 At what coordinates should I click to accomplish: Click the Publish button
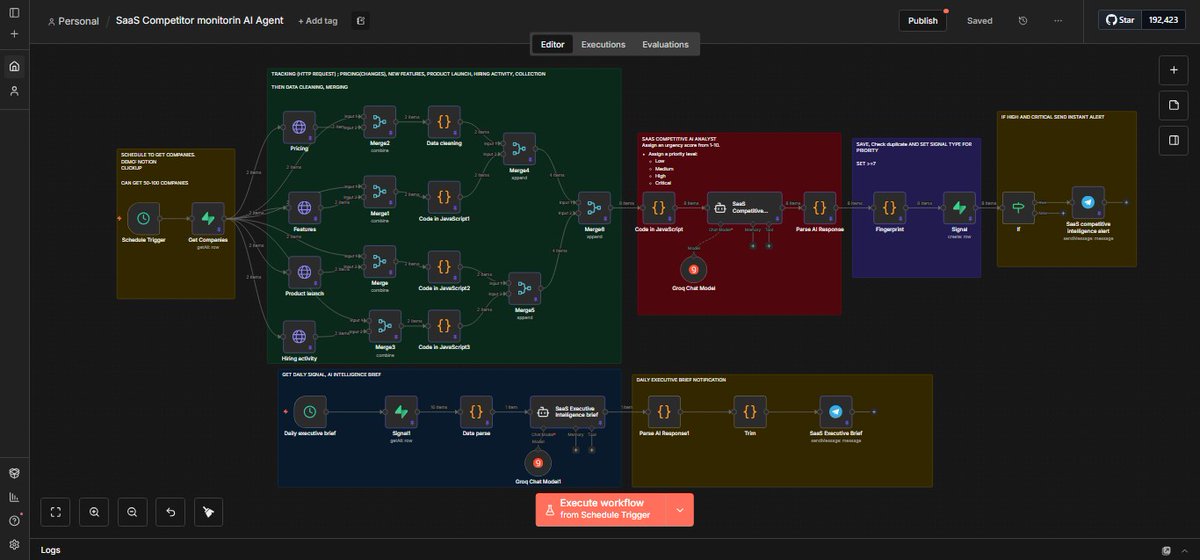[x=923, y=20]
